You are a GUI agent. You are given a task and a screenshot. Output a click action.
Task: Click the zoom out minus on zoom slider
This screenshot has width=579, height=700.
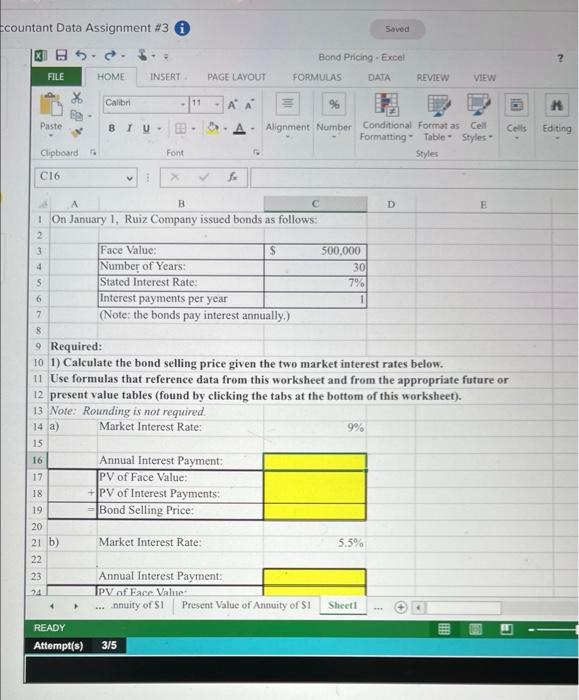(532, 630)
